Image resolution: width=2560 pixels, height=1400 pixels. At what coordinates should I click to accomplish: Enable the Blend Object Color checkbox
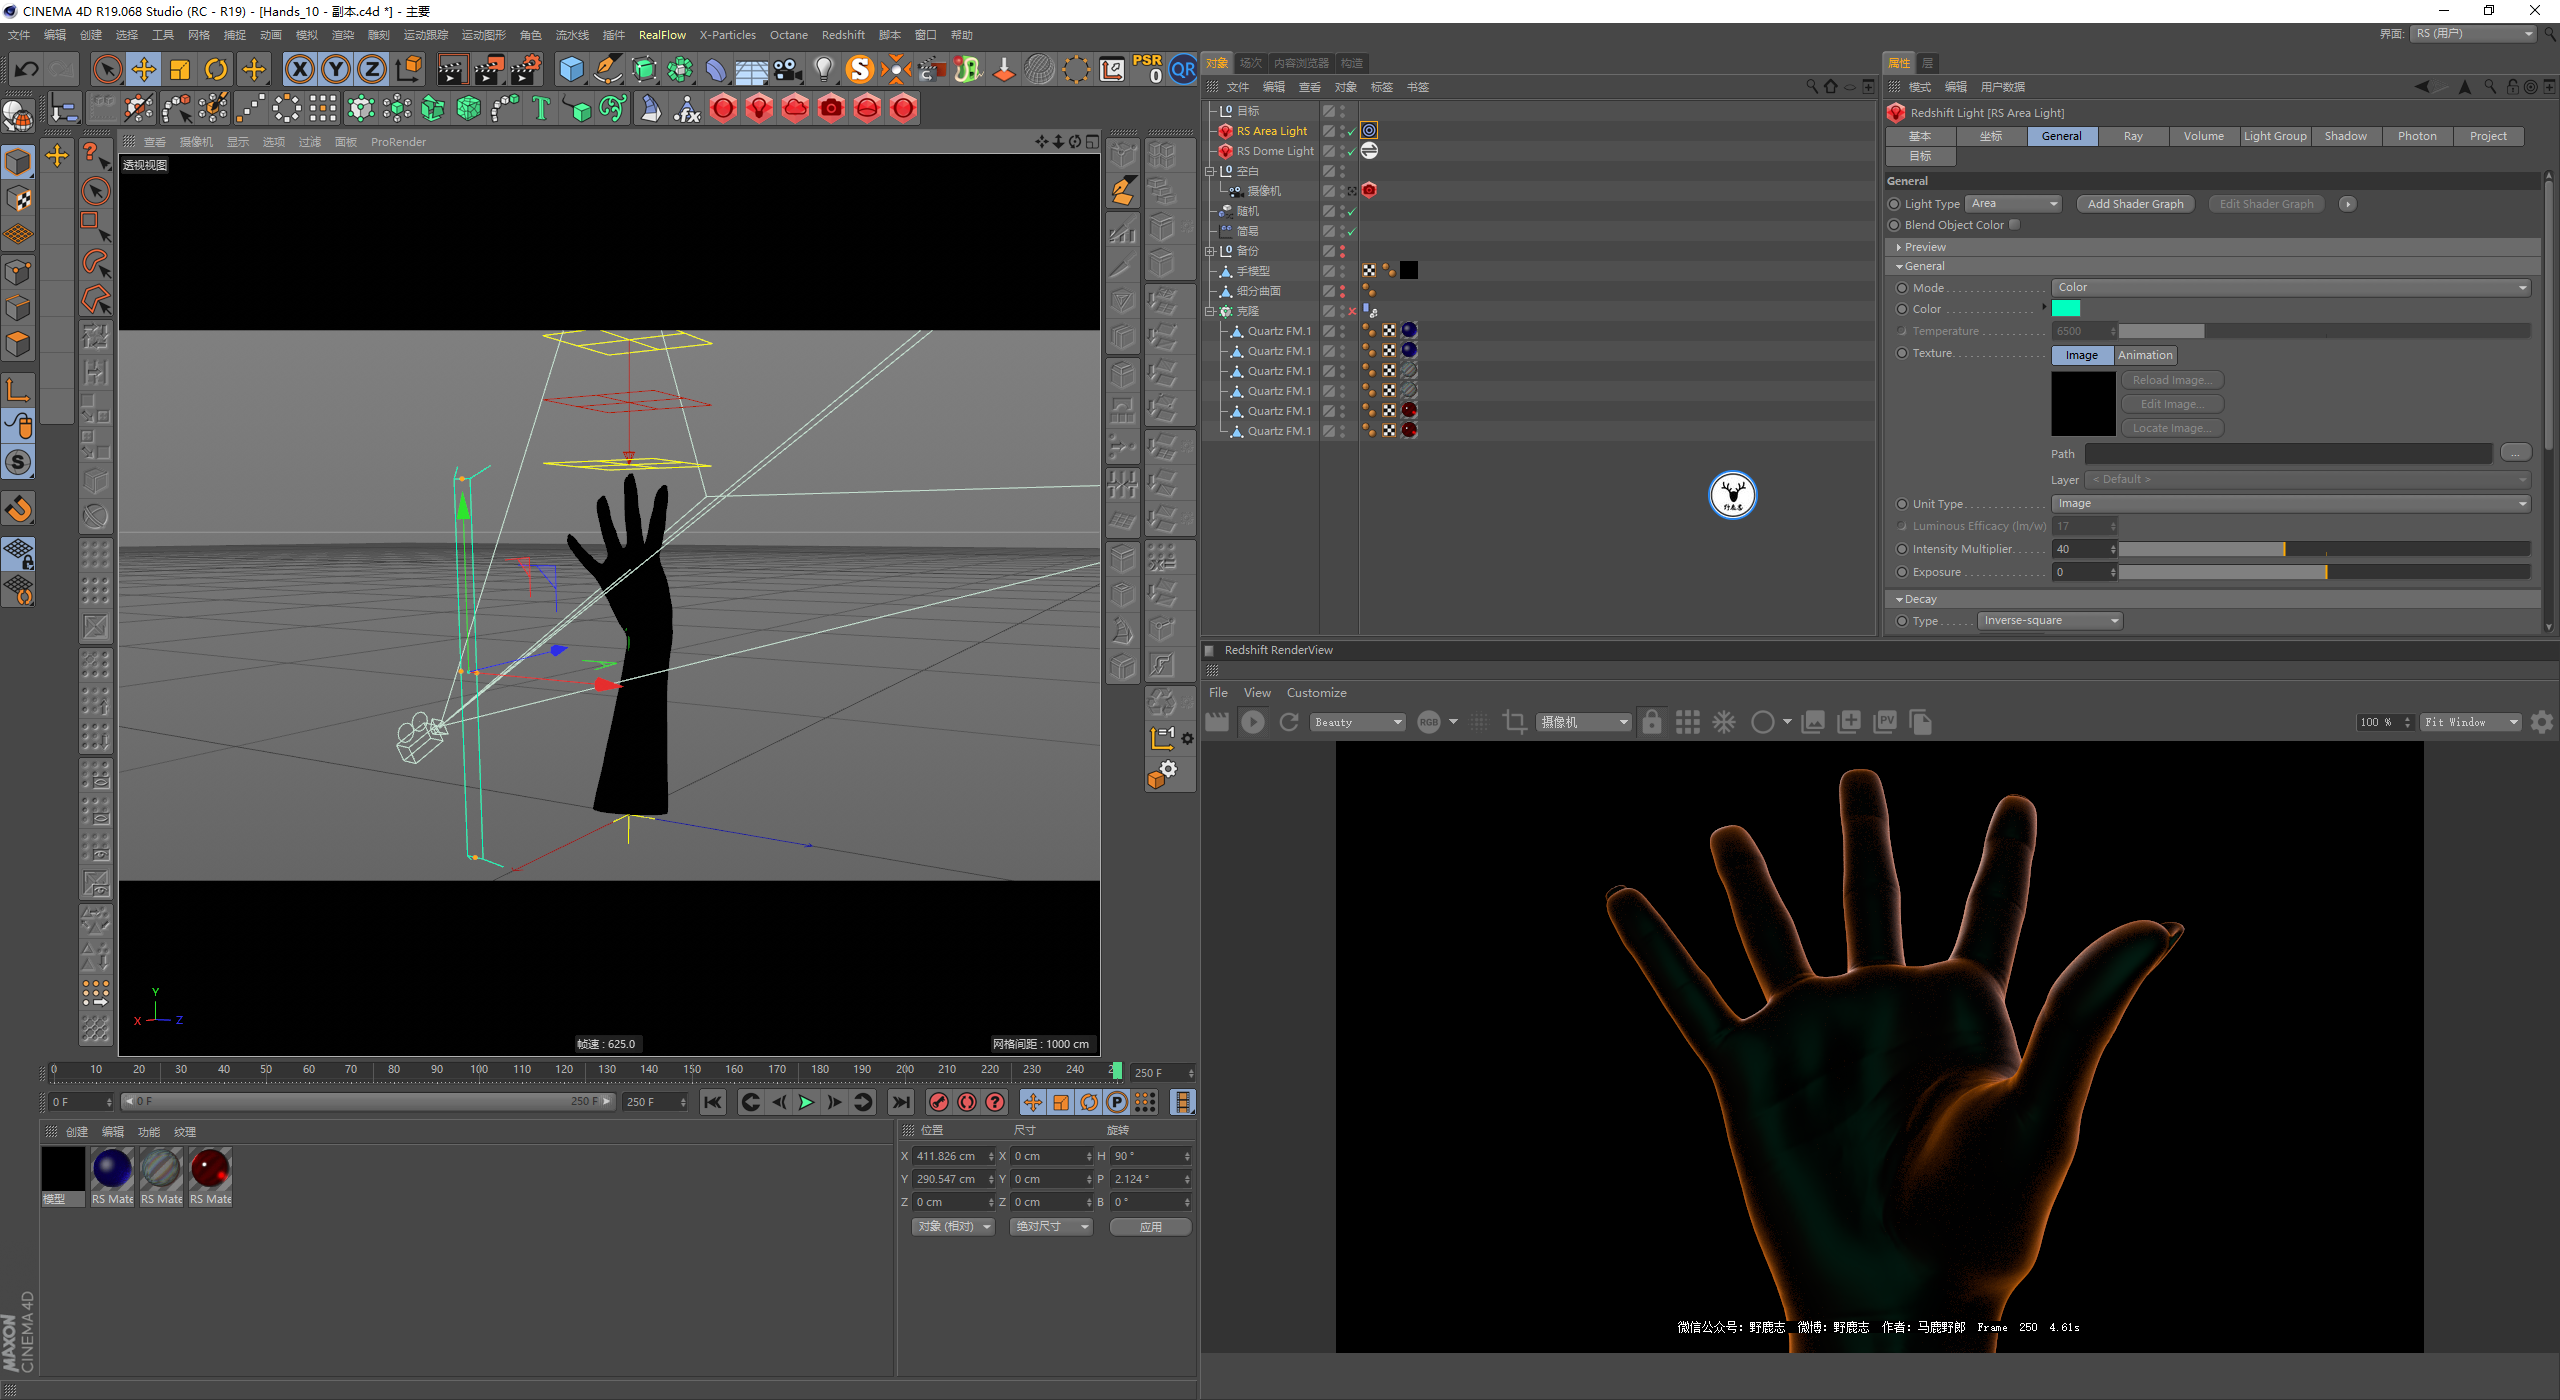pos(2015,225)
